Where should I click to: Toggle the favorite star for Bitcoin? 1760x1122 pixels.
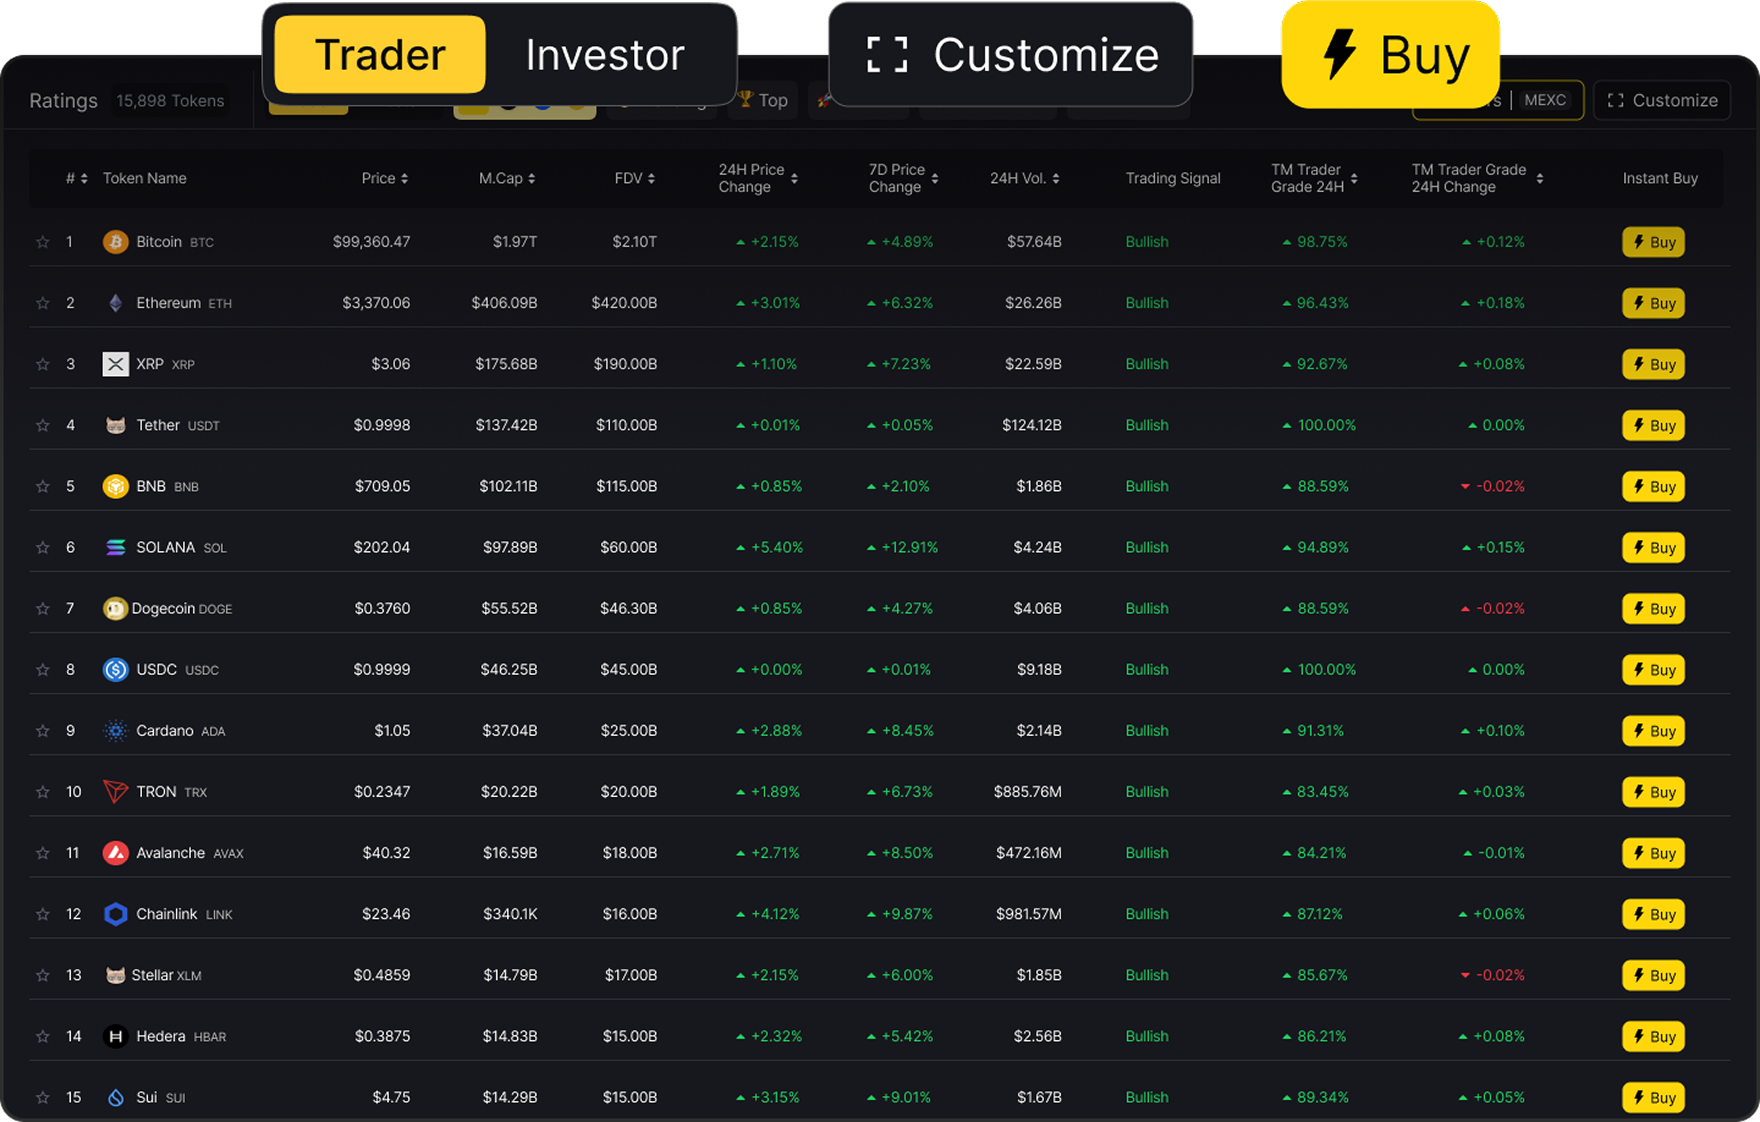pyautogui.click(x=43, y=242)
